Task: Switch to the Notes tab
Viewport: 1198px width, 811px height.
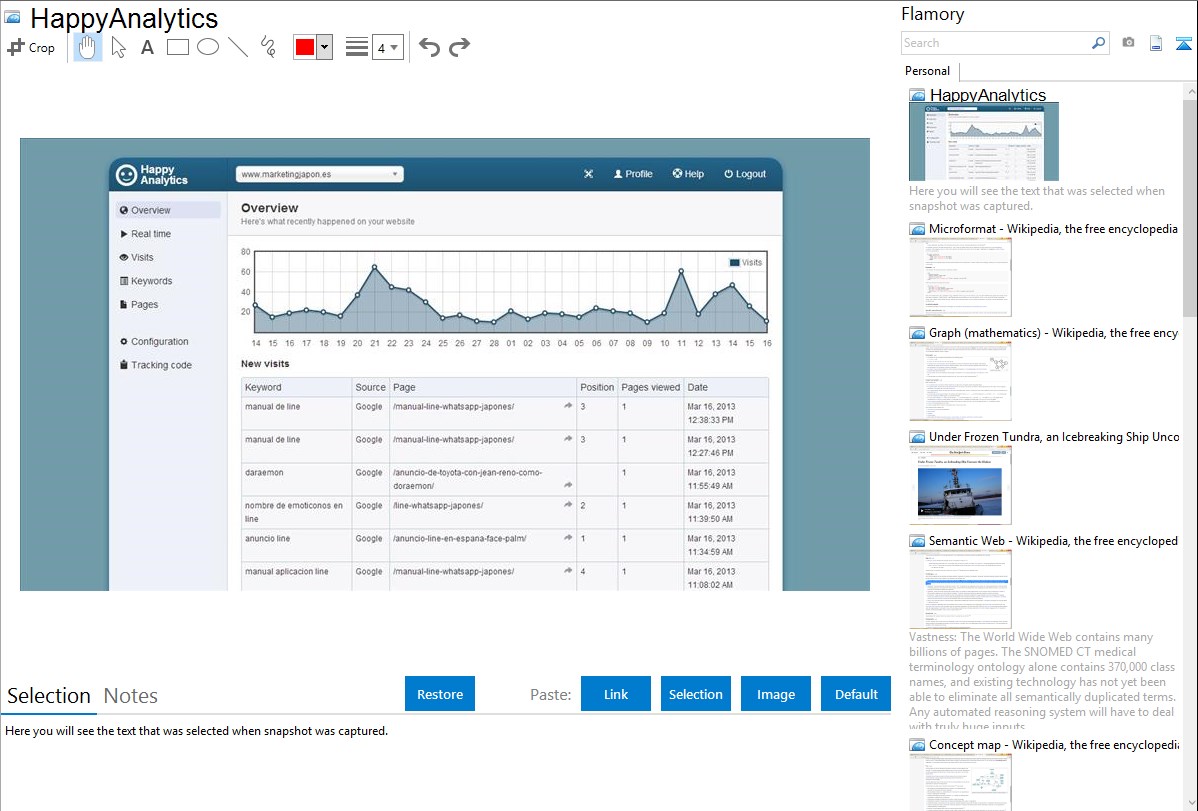Action: click(x=131, y=696)
